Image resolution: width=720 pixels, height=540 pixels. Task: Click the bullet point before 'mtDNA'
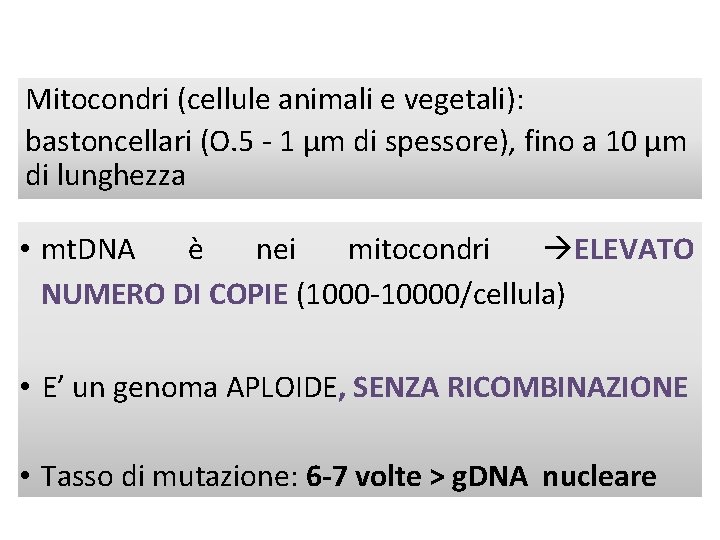click(25, 250)
